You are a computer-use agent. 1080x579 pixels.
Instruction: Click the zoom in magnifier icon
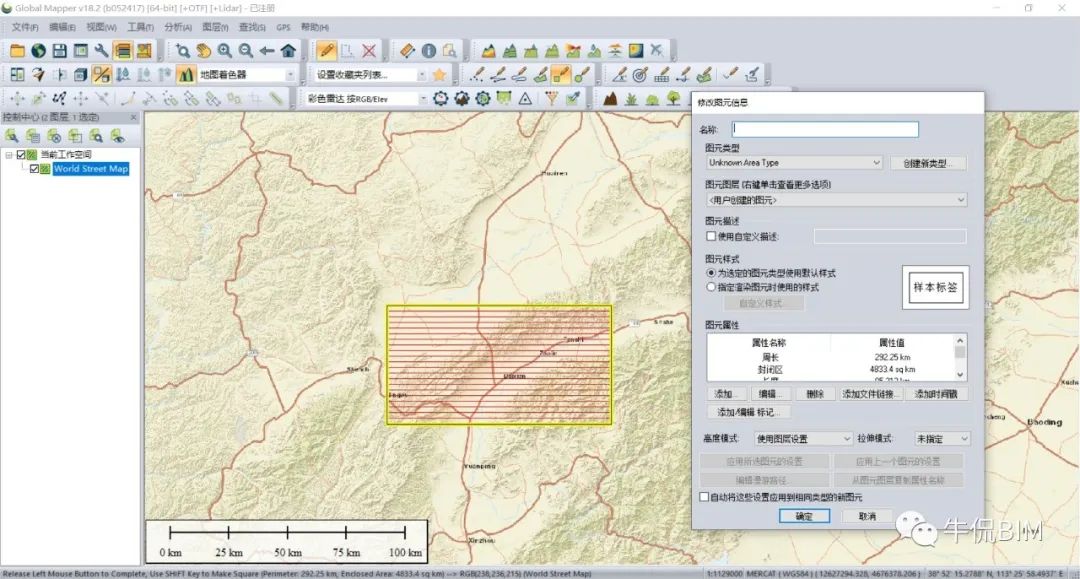pyautogui.click(x=225, y=50)
